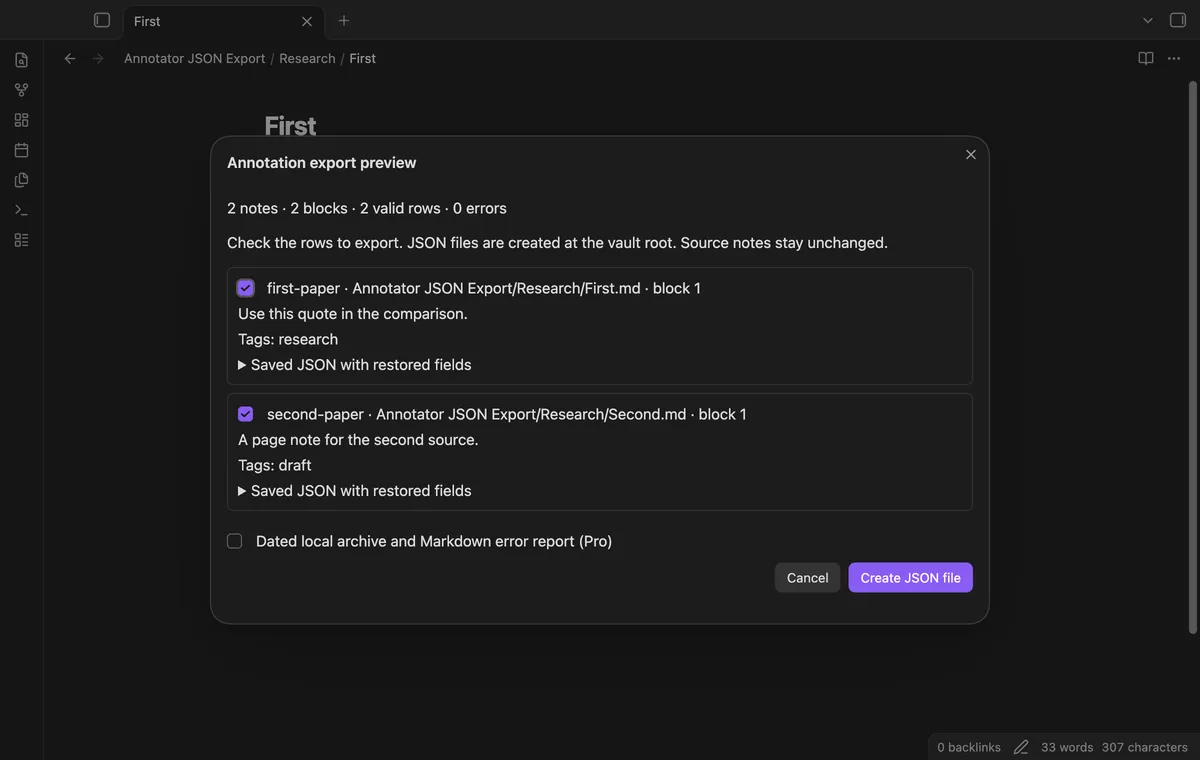Click 0 backlinks in status bar
1200x760 pixels.
(x=969, y=747)
